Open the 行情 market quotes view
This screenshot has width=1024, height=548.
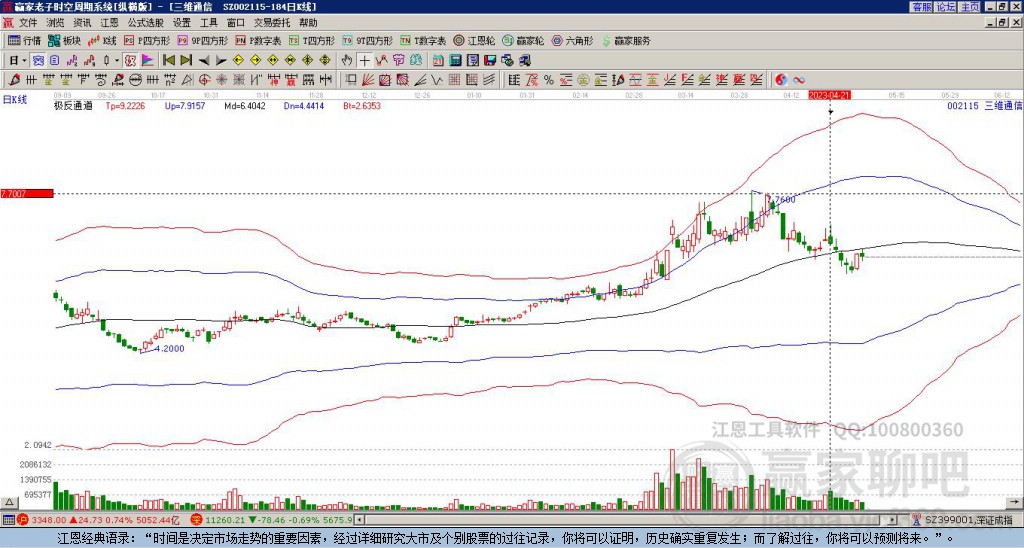[x=25, y=40]
